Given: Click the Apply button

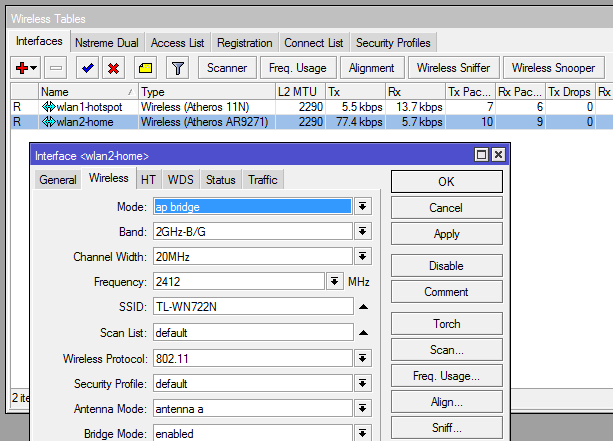Looking at the screenshot, I should 446,234.
